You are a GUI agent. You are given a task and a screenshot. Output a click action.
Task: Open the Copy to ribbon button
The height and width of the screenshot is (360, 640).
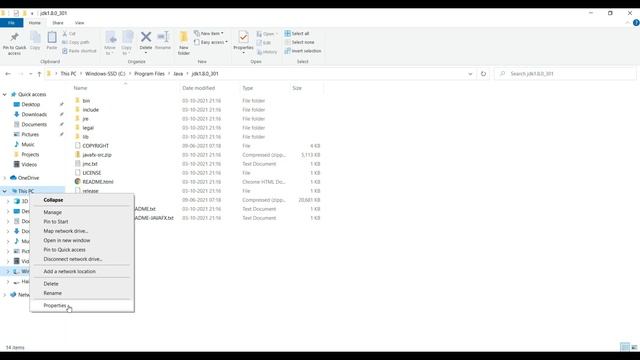[x=127, y=43]
